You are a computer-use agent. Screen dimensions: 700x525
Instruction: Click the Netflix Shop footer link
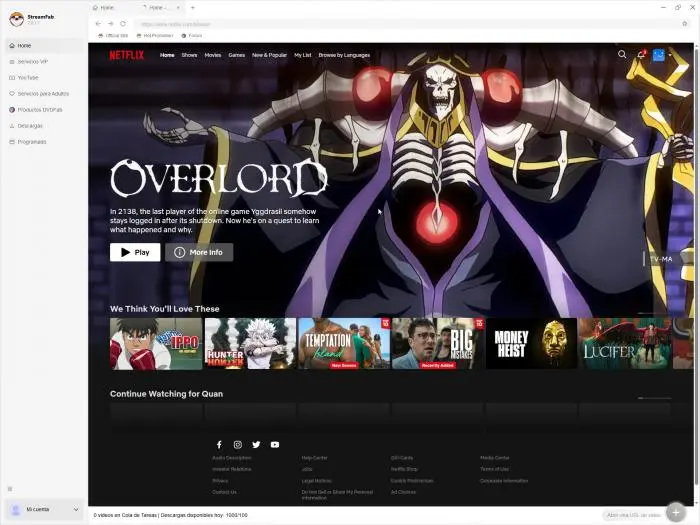pos(404,469)
